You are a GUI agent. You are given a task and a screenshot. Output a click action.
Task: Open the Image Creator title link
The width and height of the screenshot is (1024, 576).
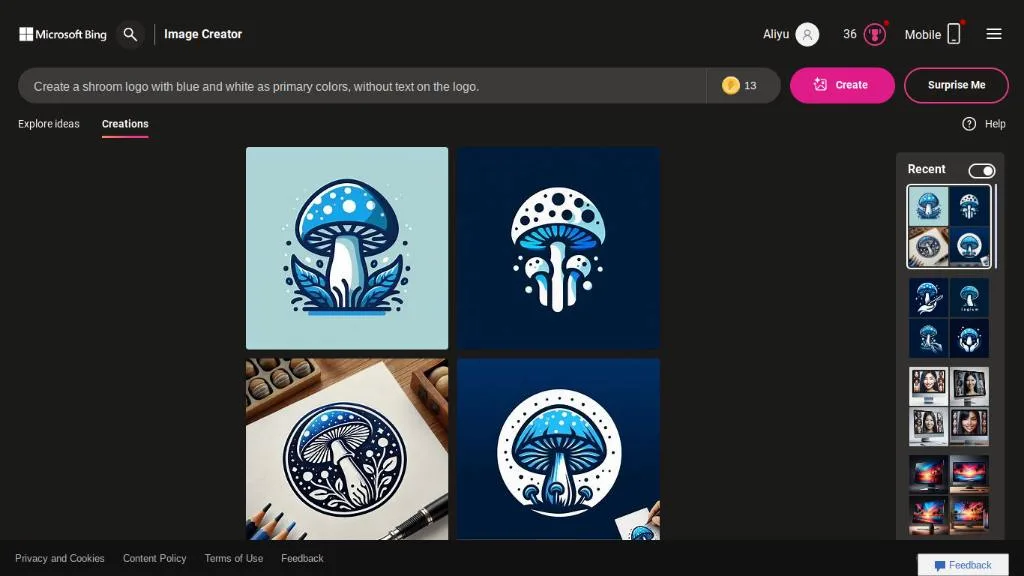pos(203,34)
